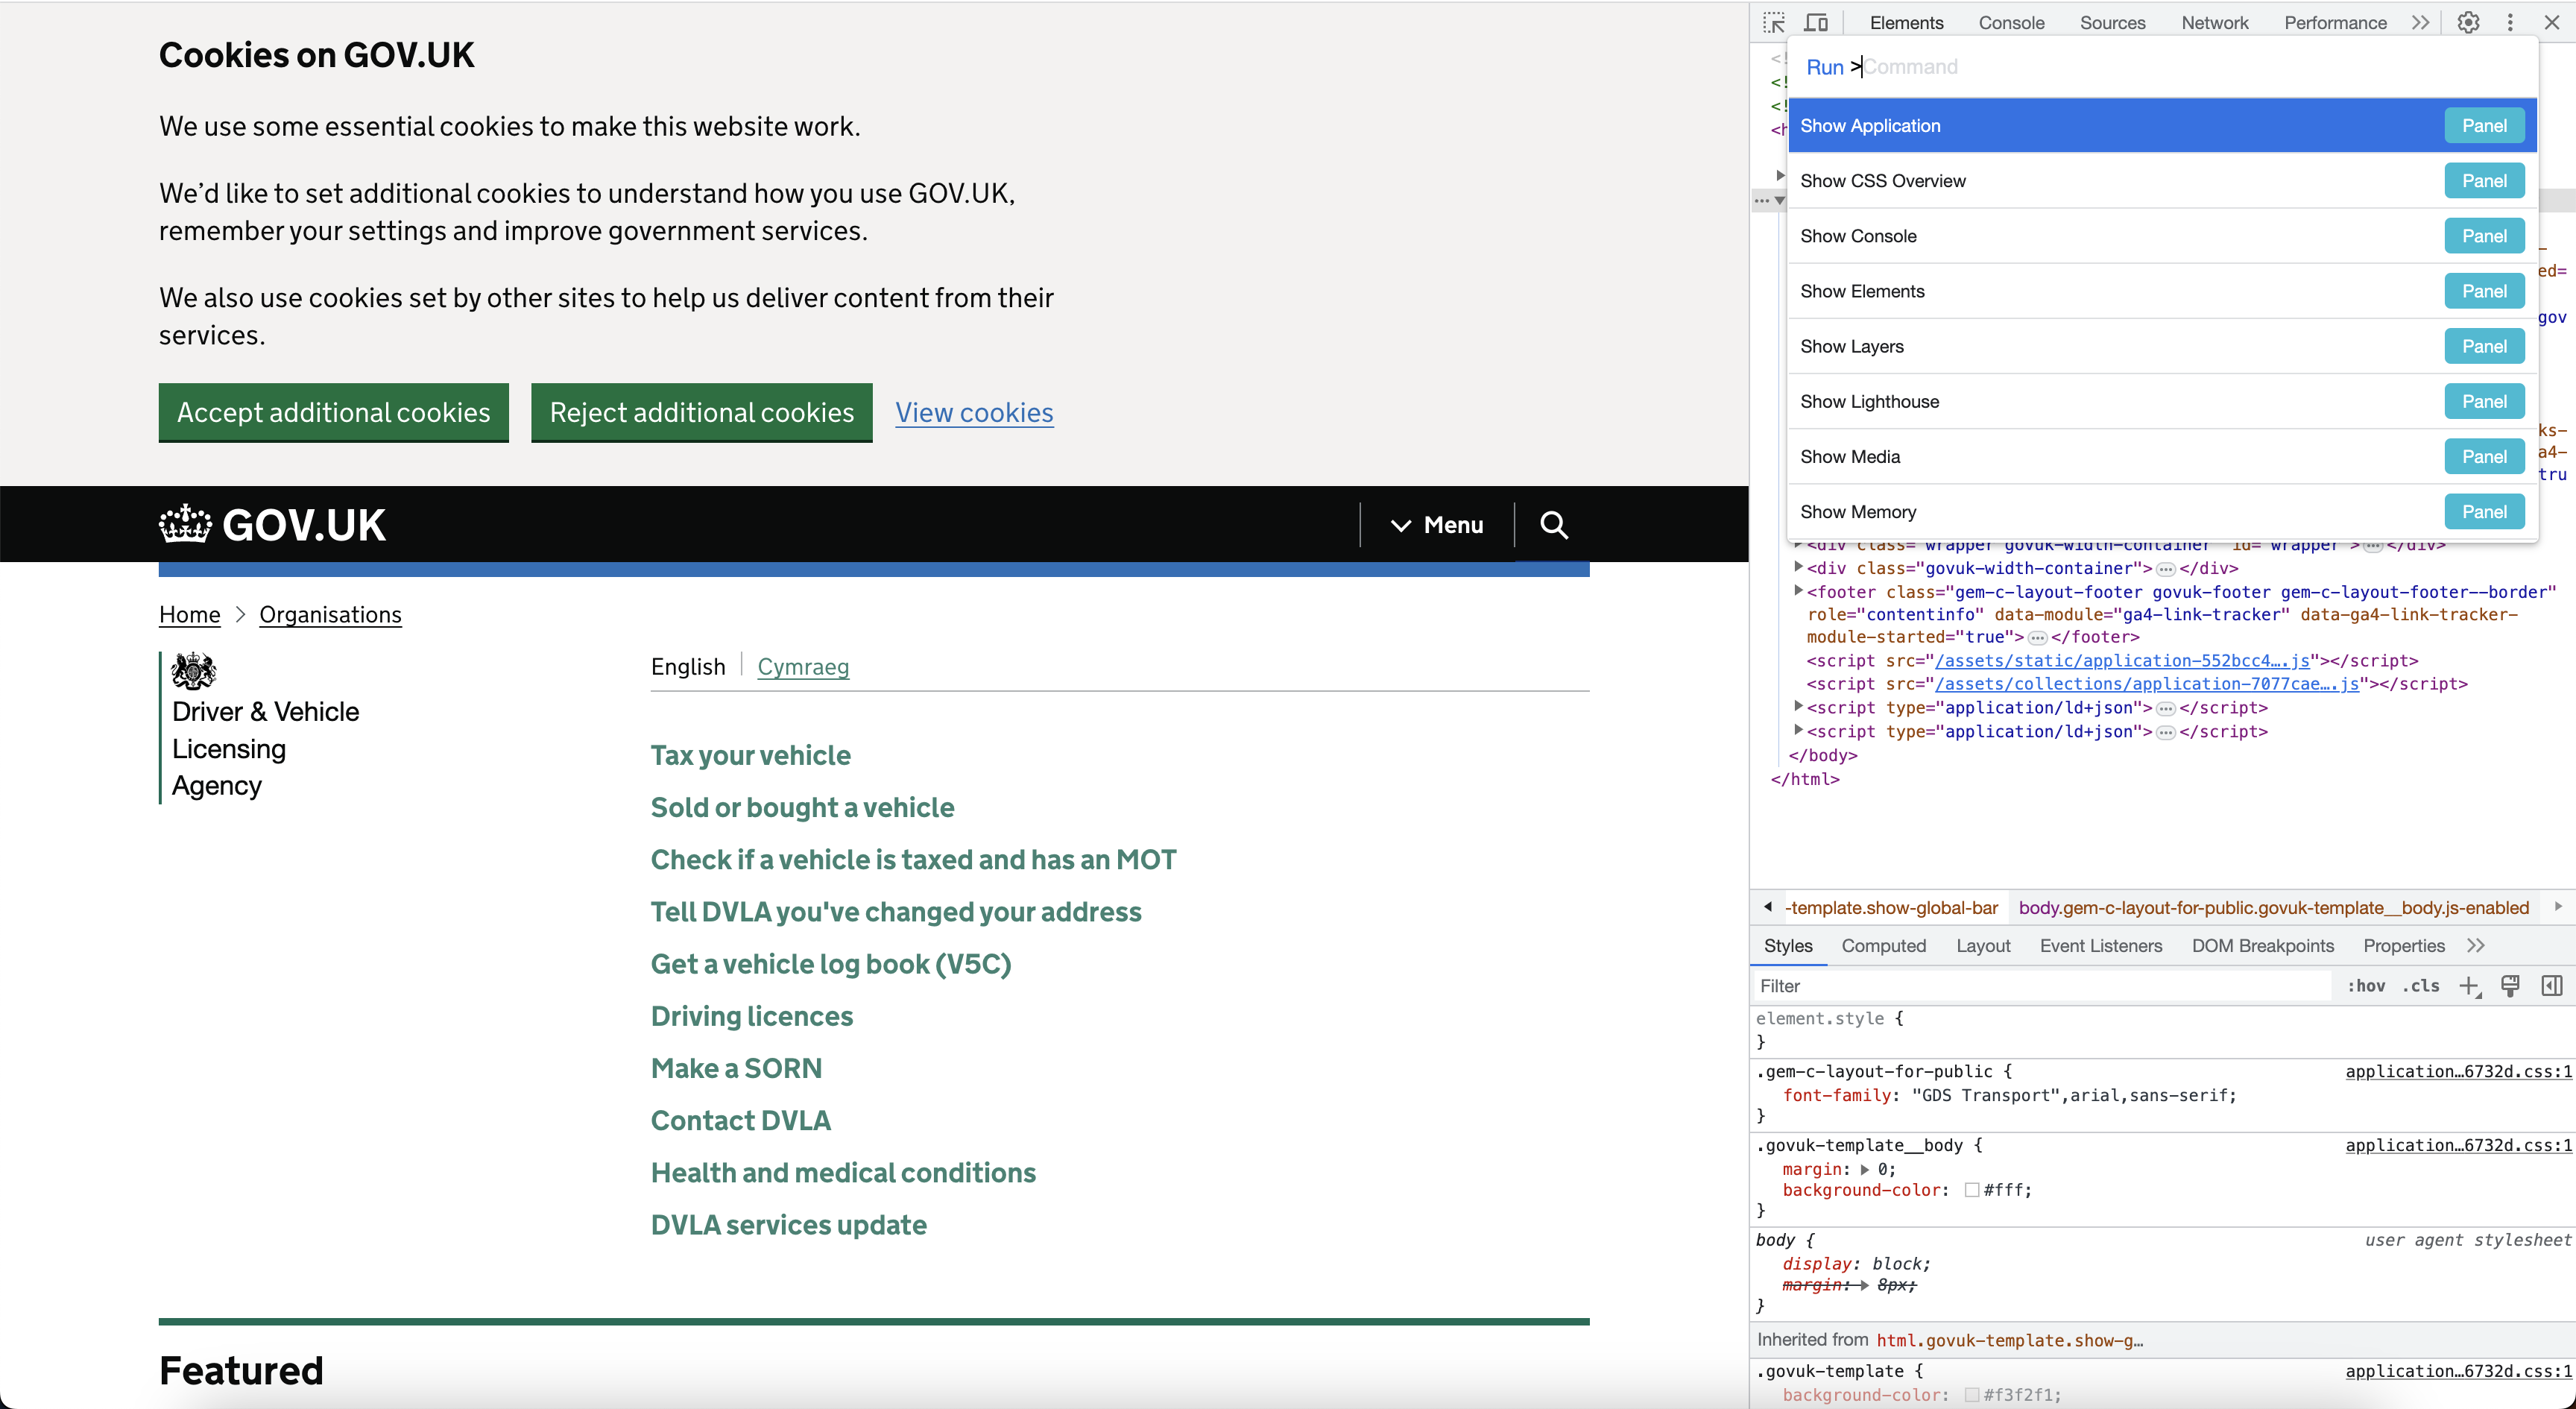Select the -template.show-global-bar breadcrumb
This screenshot has height=1409, width=2576.
1891,908
